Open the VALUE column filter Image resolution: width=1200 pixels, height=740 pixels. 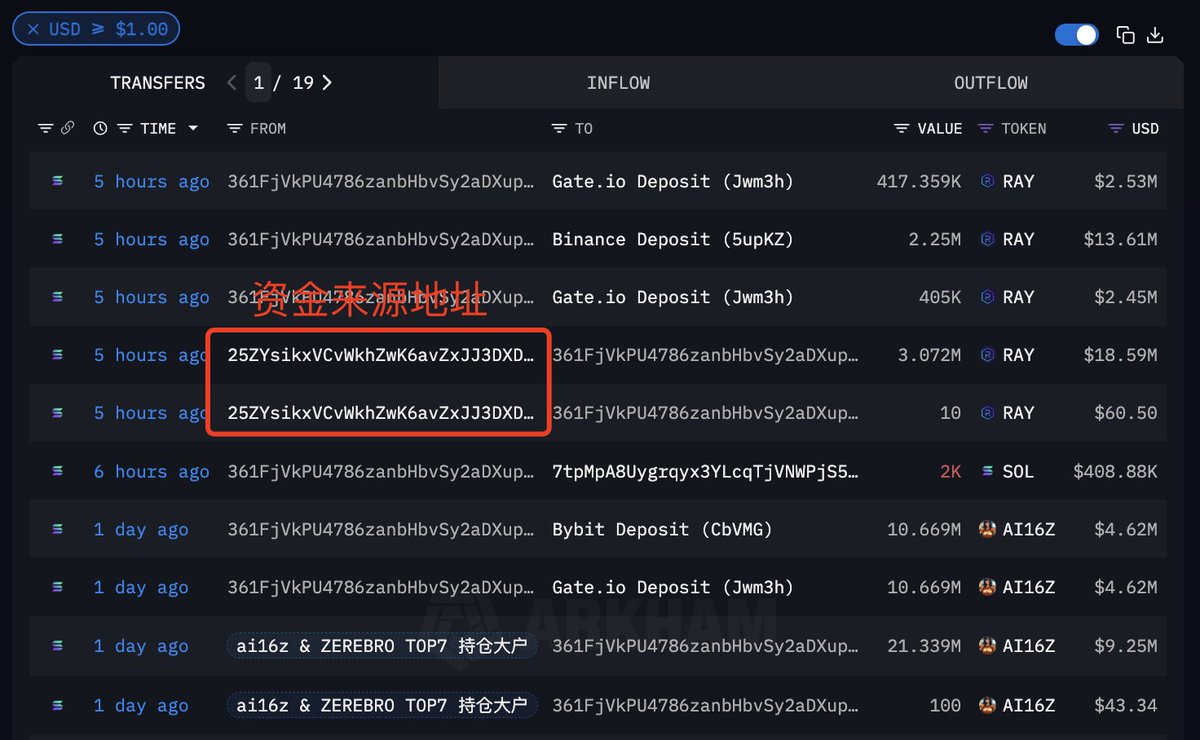coord(902,128)
